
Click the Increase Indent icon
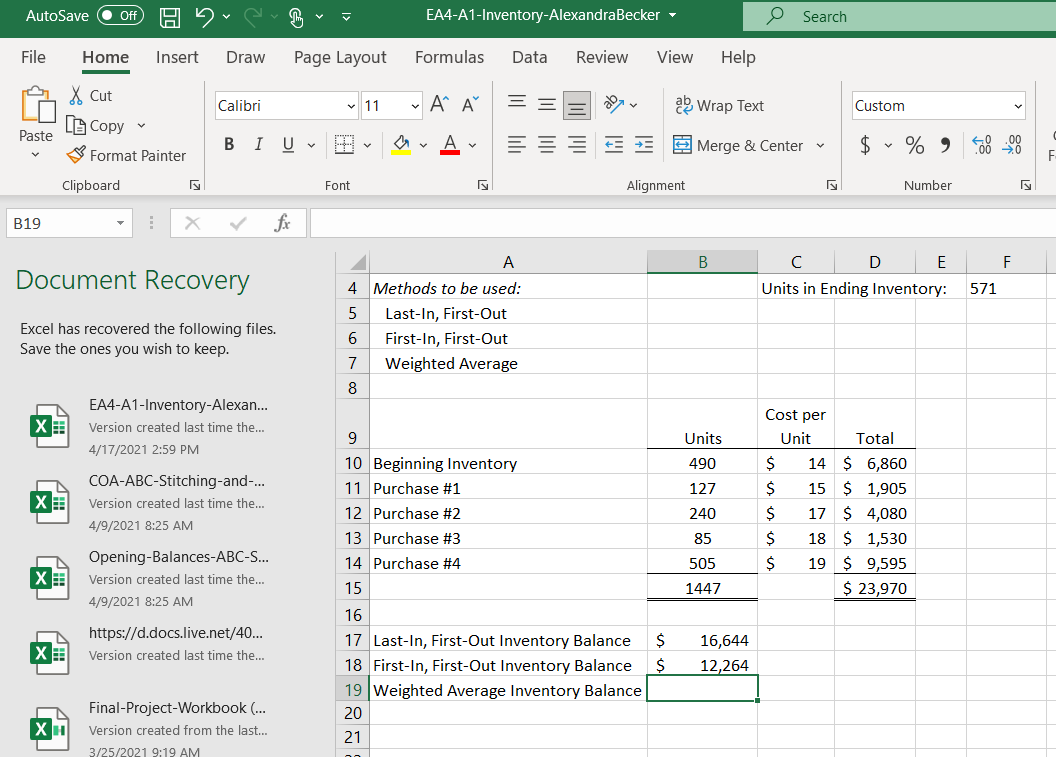pos(645,146)
